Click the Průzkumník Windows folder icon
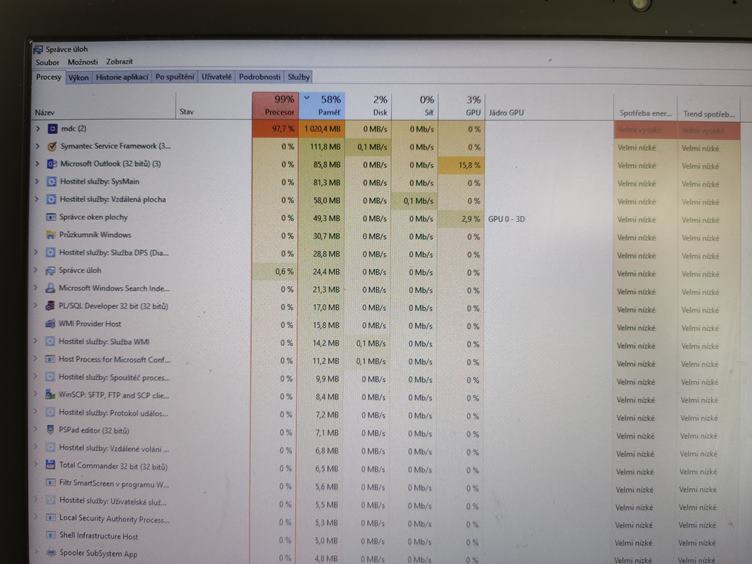Image resolution: width=752 pixels, height=564 pixels. tap(50, 235)
